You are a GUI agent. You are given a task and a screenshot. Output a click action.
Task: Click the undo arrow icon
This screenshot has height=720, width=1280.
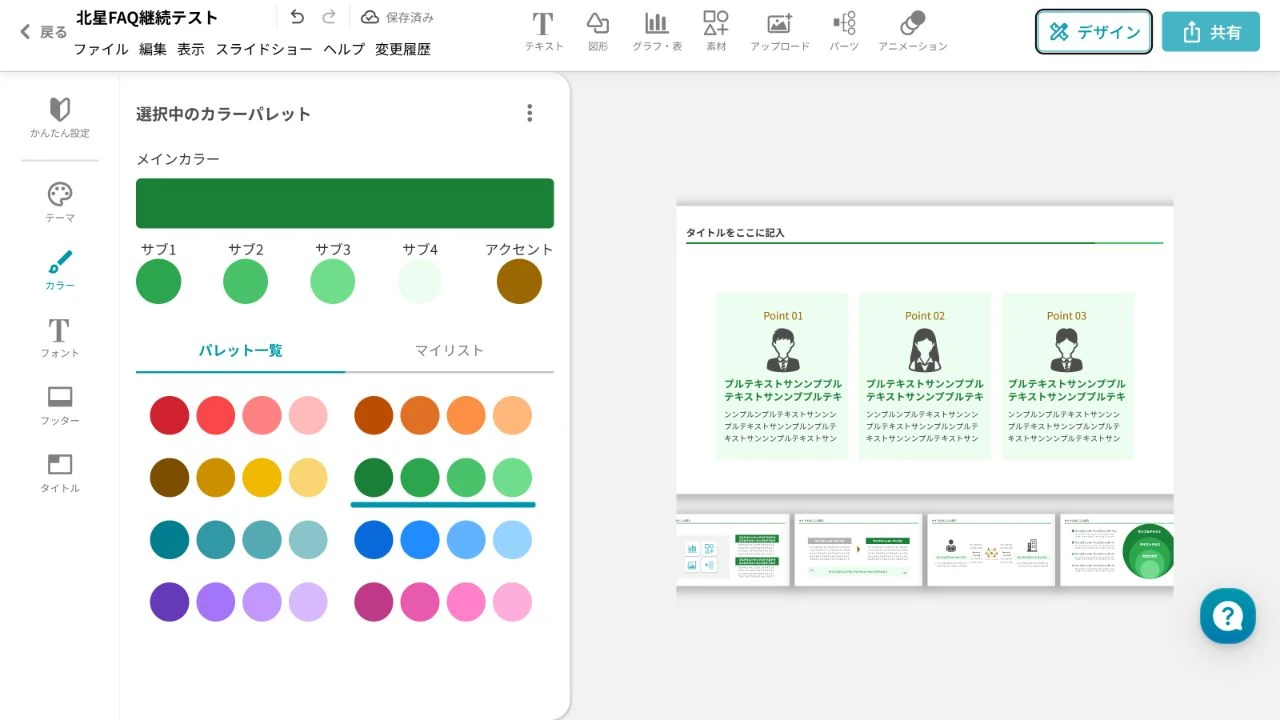pyautogui.click(x=297, y=17)
